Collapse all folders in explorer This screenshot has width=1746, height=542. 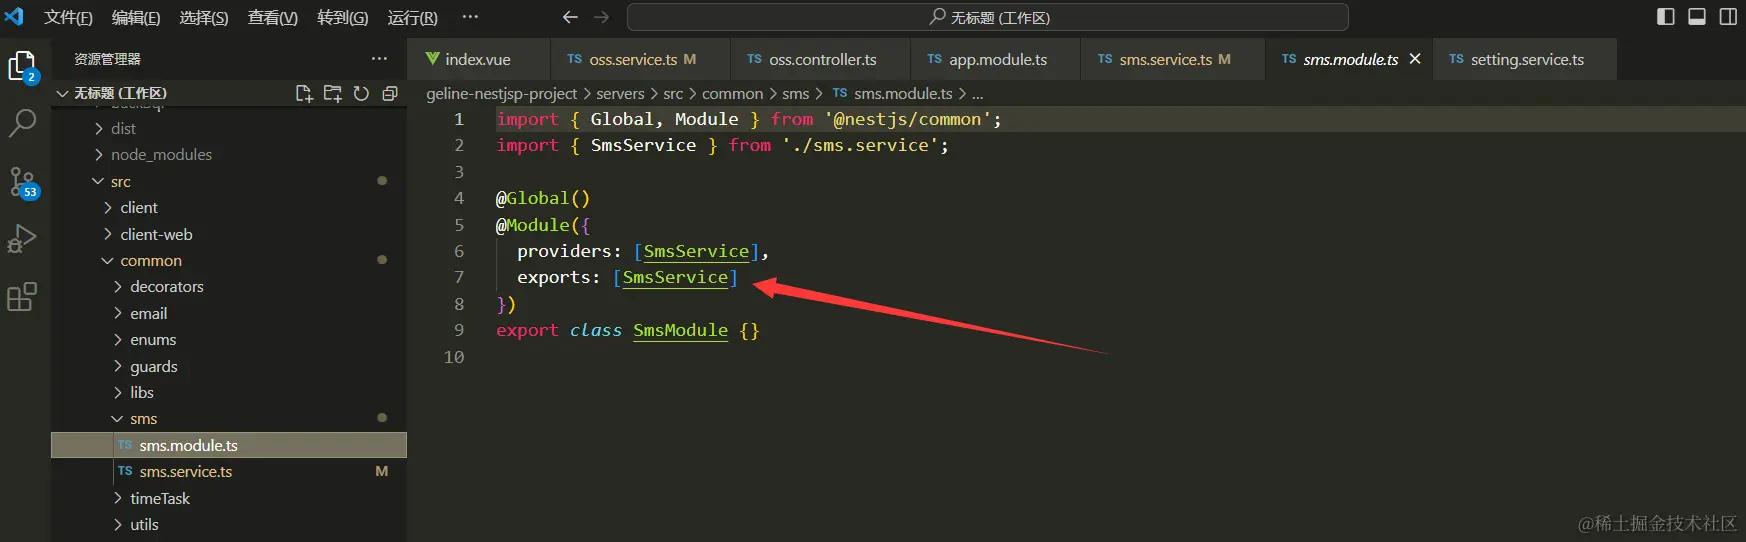pos(390,93)
